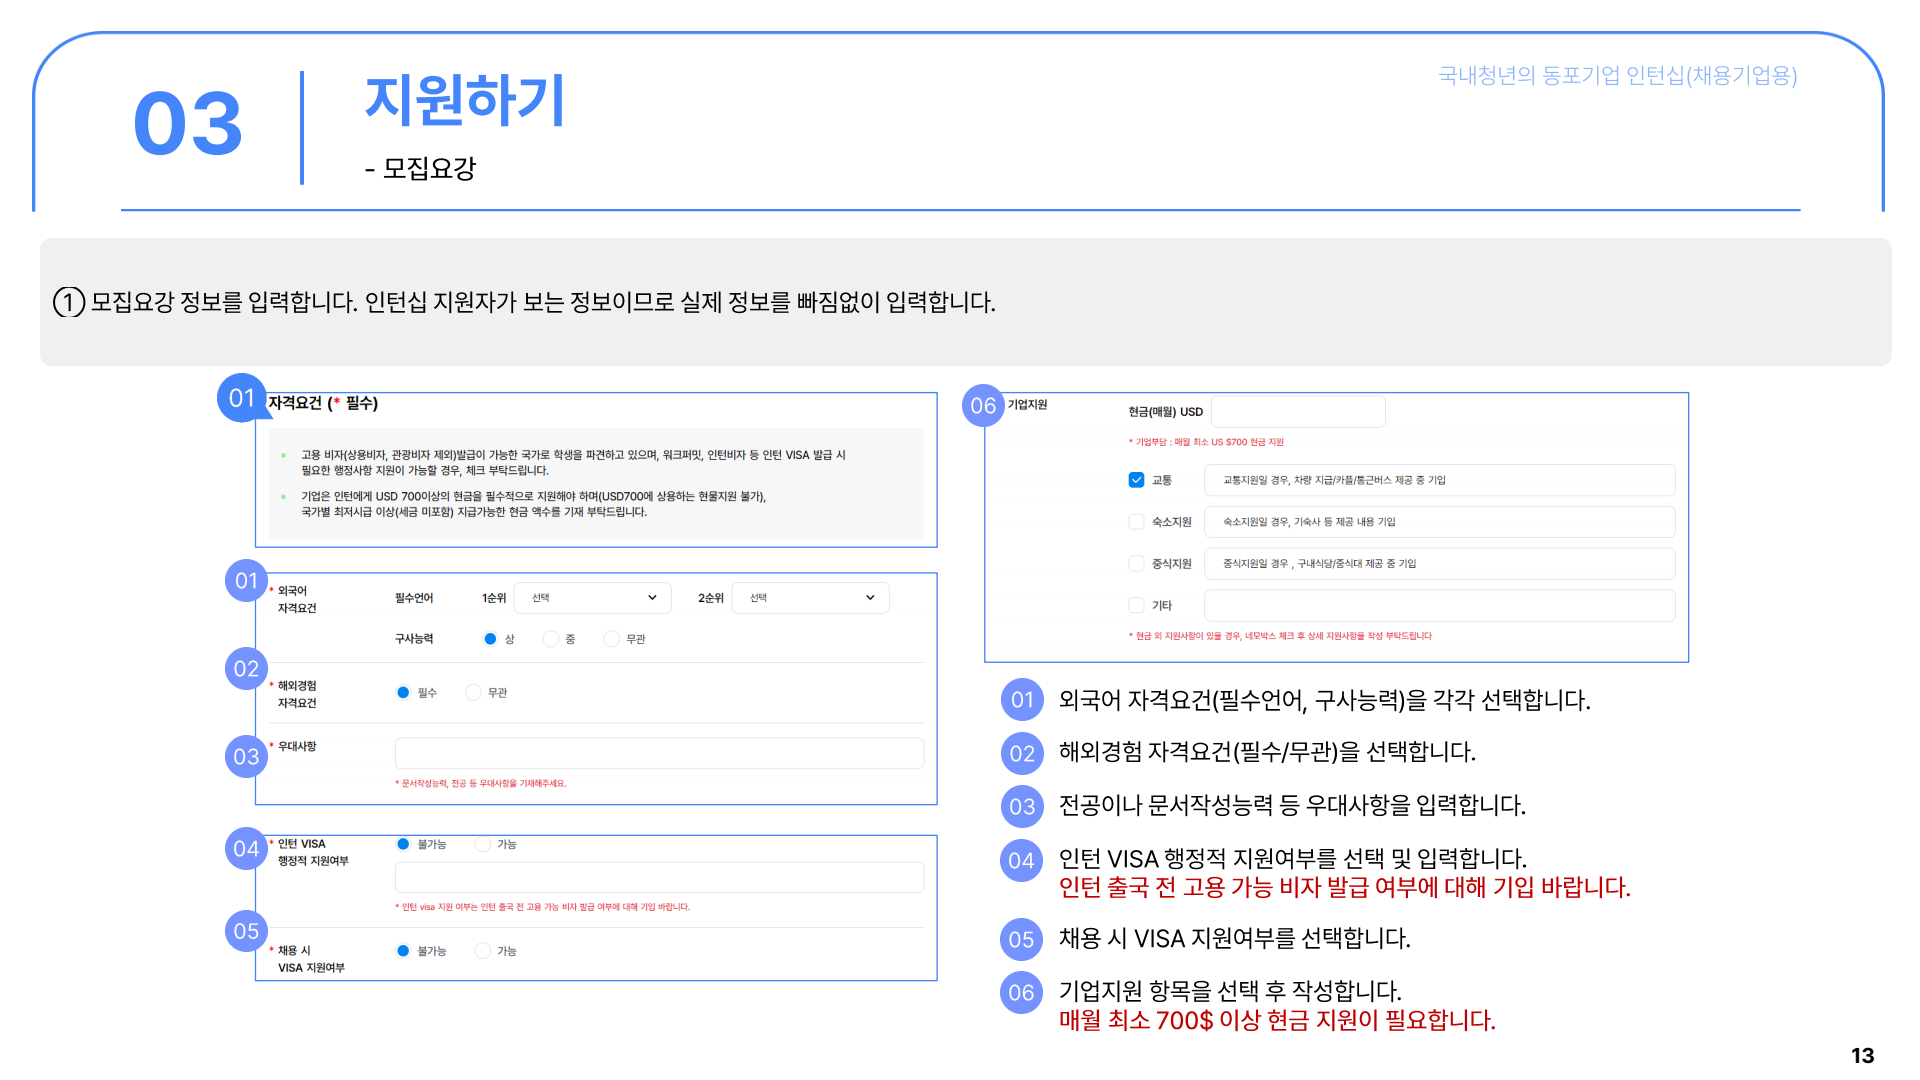The height and width of the screenshot is (1080, 1920).
Task: Click the 04 badge beside 인턴 VISA row
Action: click(x=246, y=849)
